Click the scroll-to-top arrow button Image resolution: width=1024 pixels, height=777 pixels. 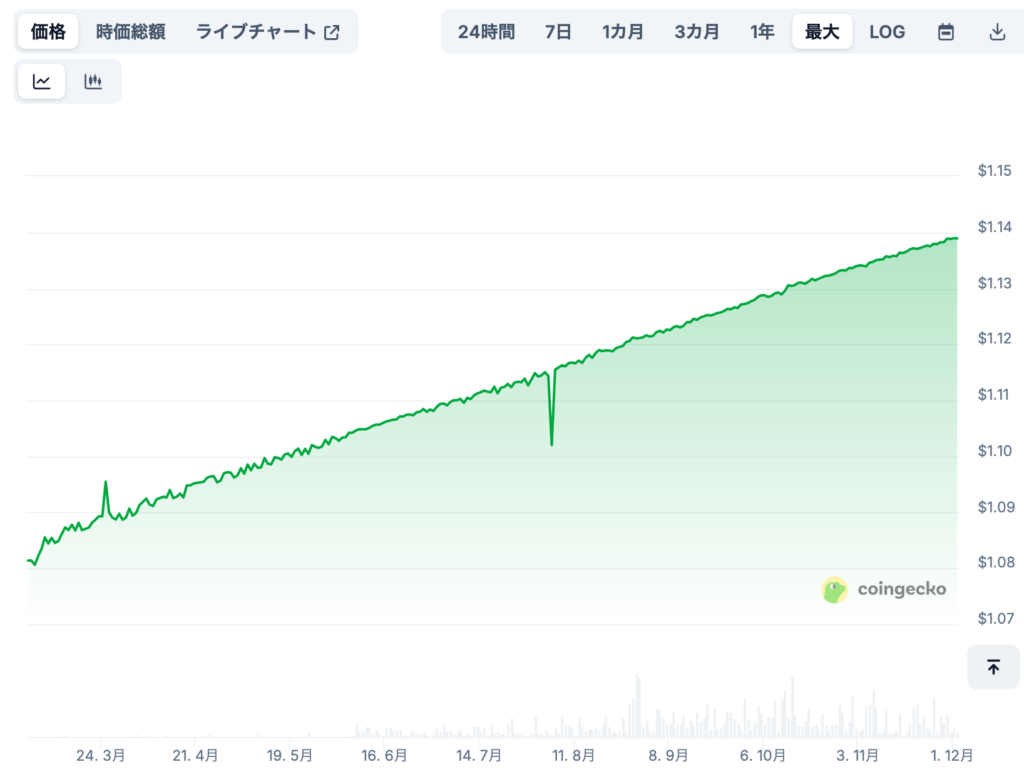pos(993,666)
